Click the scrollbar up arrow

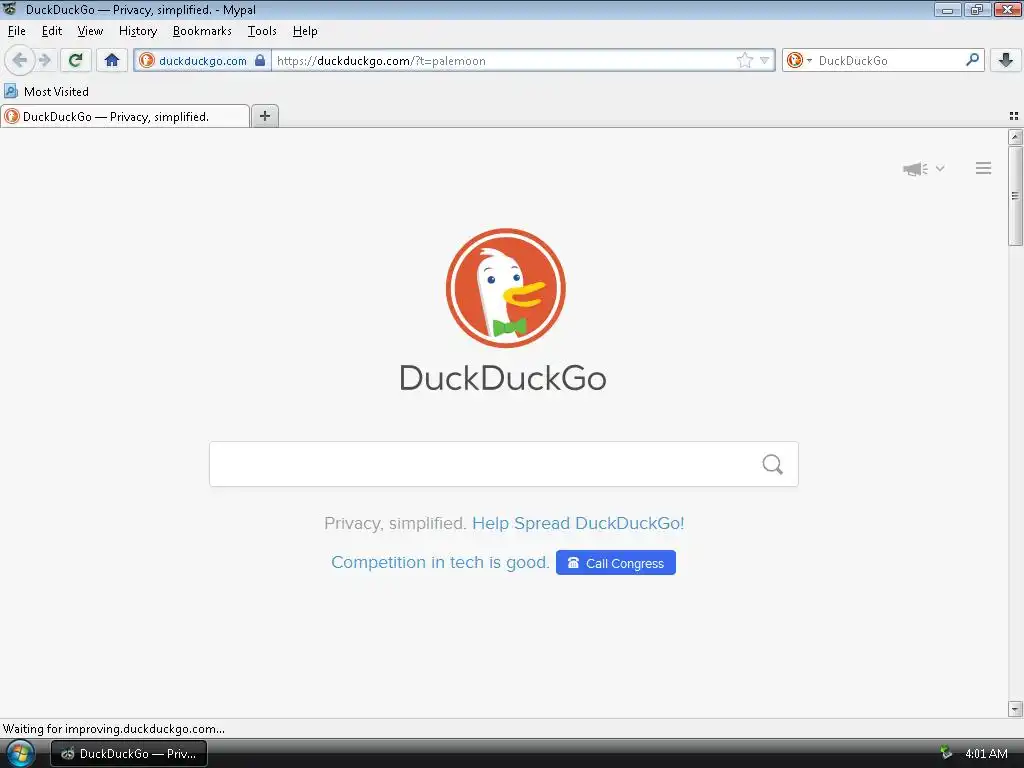(x=1015, y=136)
